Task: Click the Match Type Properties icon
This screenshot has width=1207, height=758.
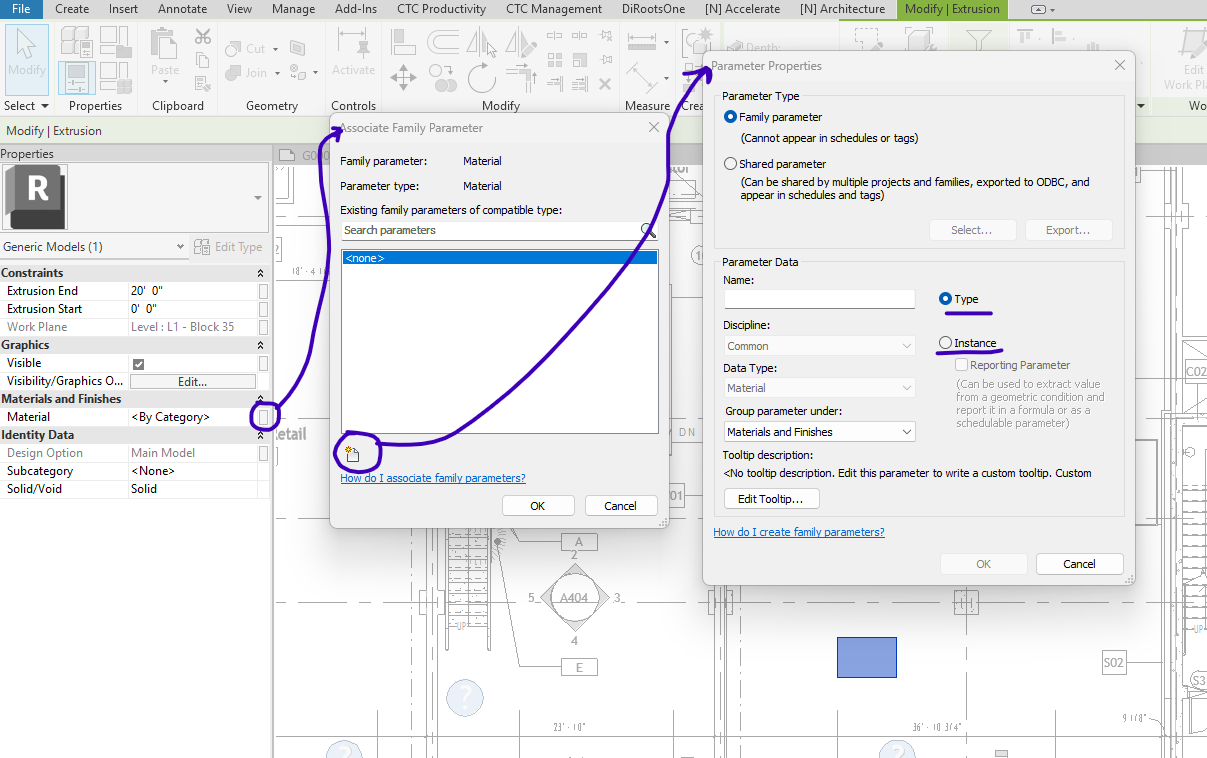Action: point(203,84)
